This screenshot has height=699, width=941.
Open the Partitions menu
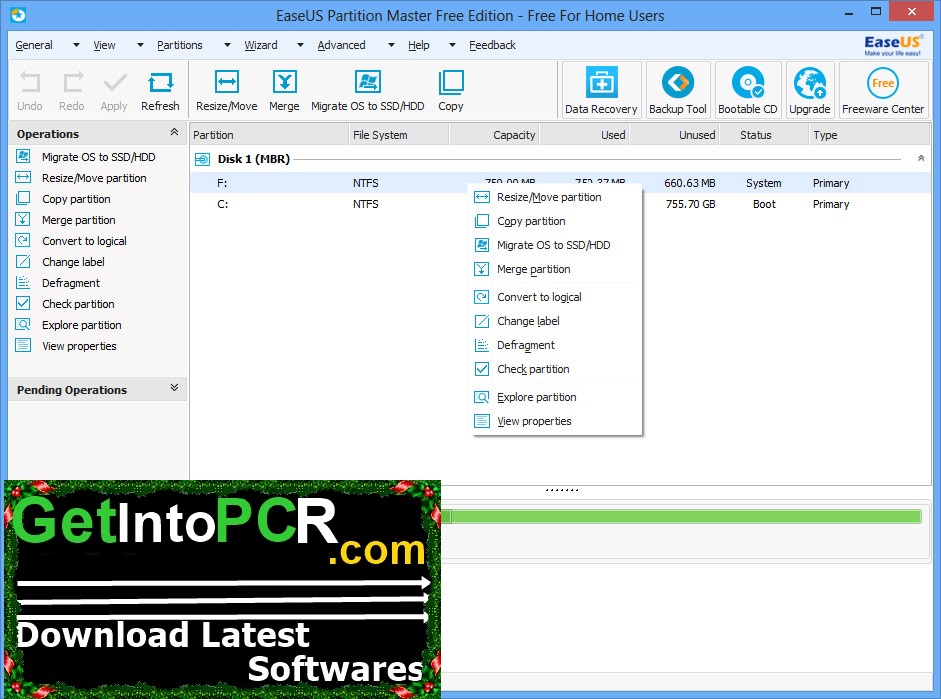pos(179,45)
